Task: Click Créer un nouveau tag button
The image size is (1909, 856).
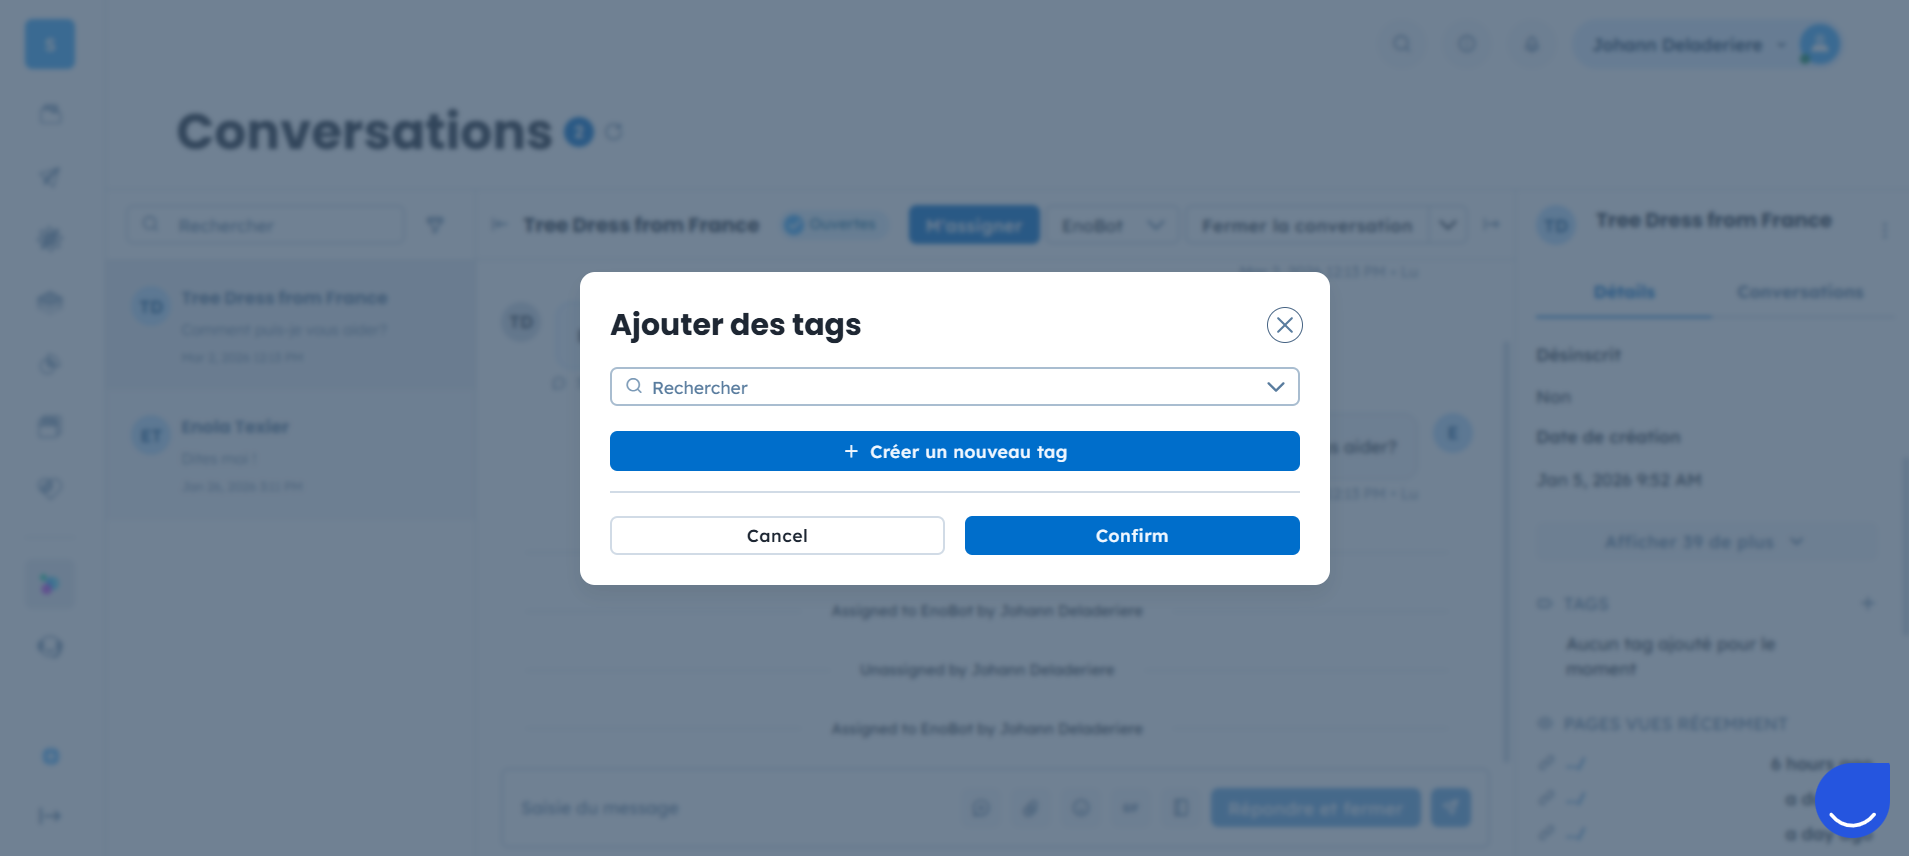Action: [954, 451]
